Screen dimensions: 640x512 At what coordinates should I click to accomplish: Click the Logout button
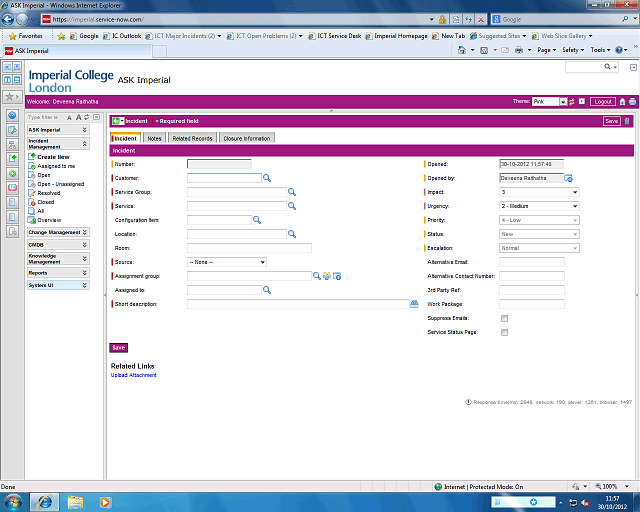click(602, 102)
